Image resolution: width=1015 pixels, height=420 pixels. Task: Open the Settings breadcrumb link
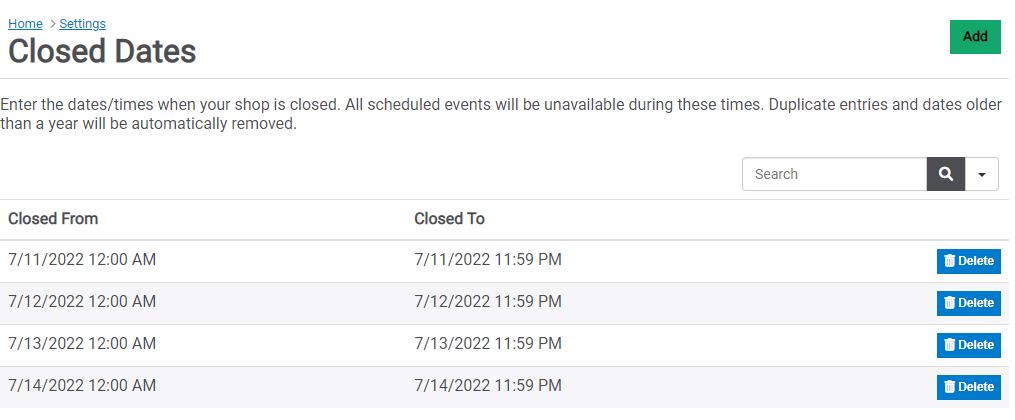[x=82, y=24]
